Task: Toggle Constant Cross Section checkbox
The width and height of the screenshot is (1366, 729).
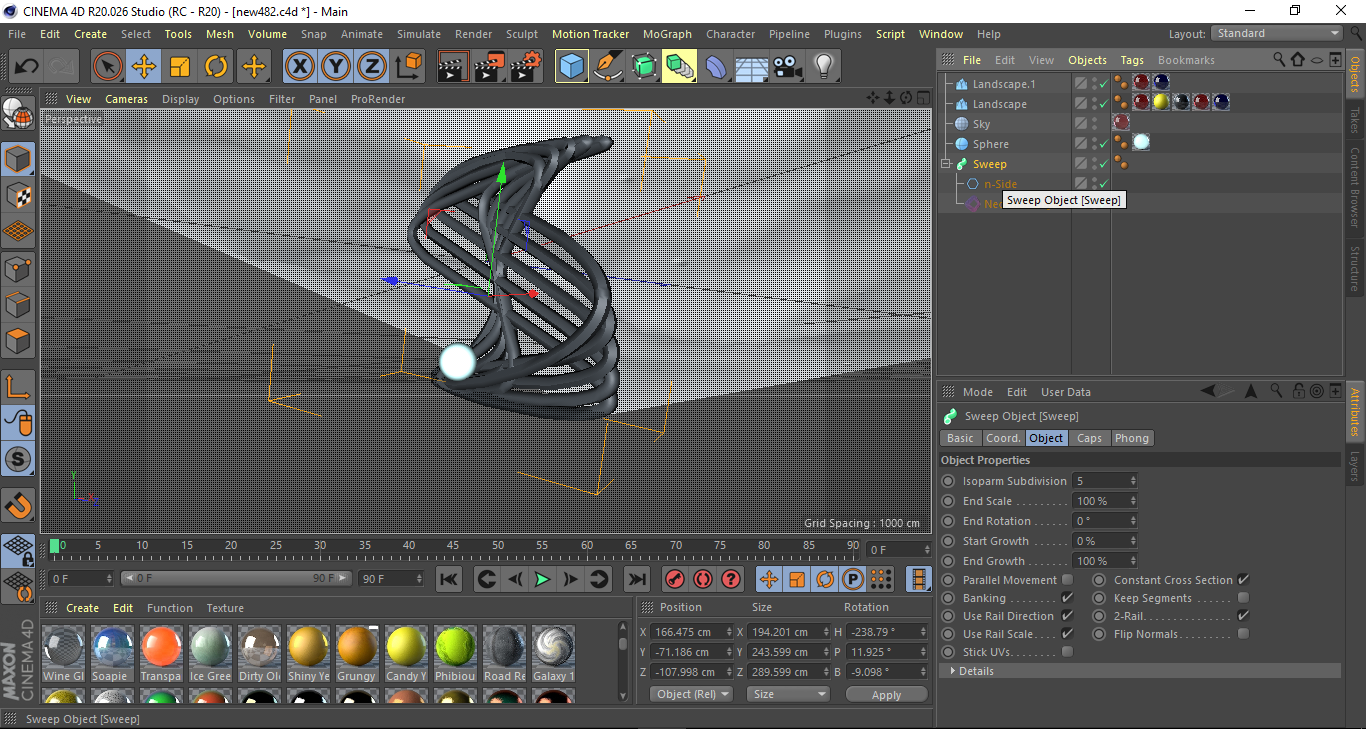Action: (x=1243, y=580)
